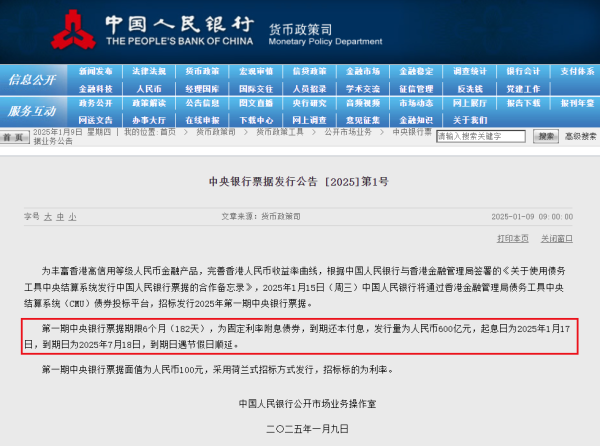The width and height of the screenshot is (600, 446).
Task: Click the 首页 button left of the date
Action: tap(15, 137)
